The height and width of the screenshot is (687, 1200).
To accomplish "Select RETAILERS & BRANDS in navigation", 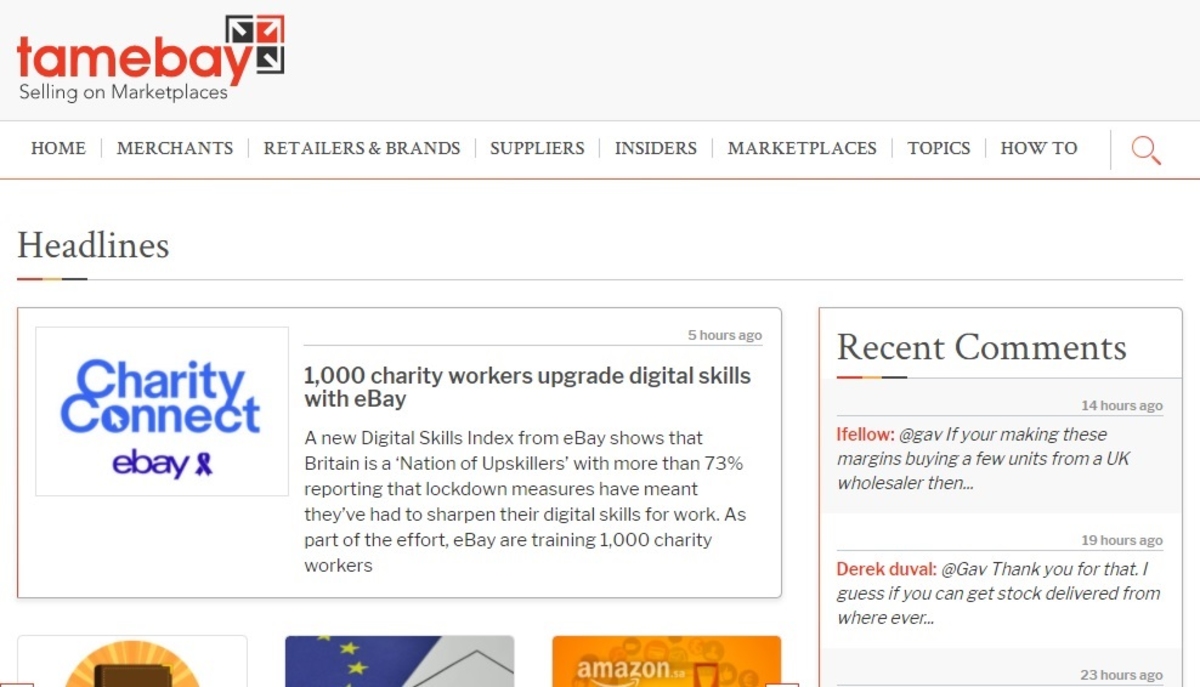I will (362, 148).
